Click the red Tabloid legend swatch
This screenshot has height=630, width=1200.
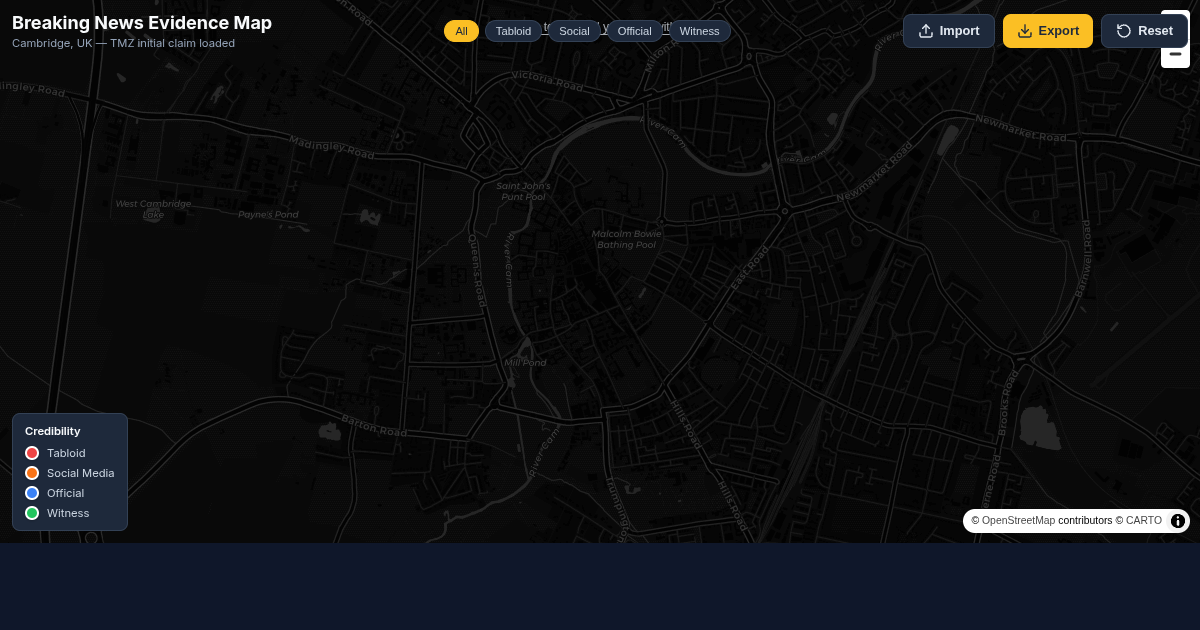32,453
